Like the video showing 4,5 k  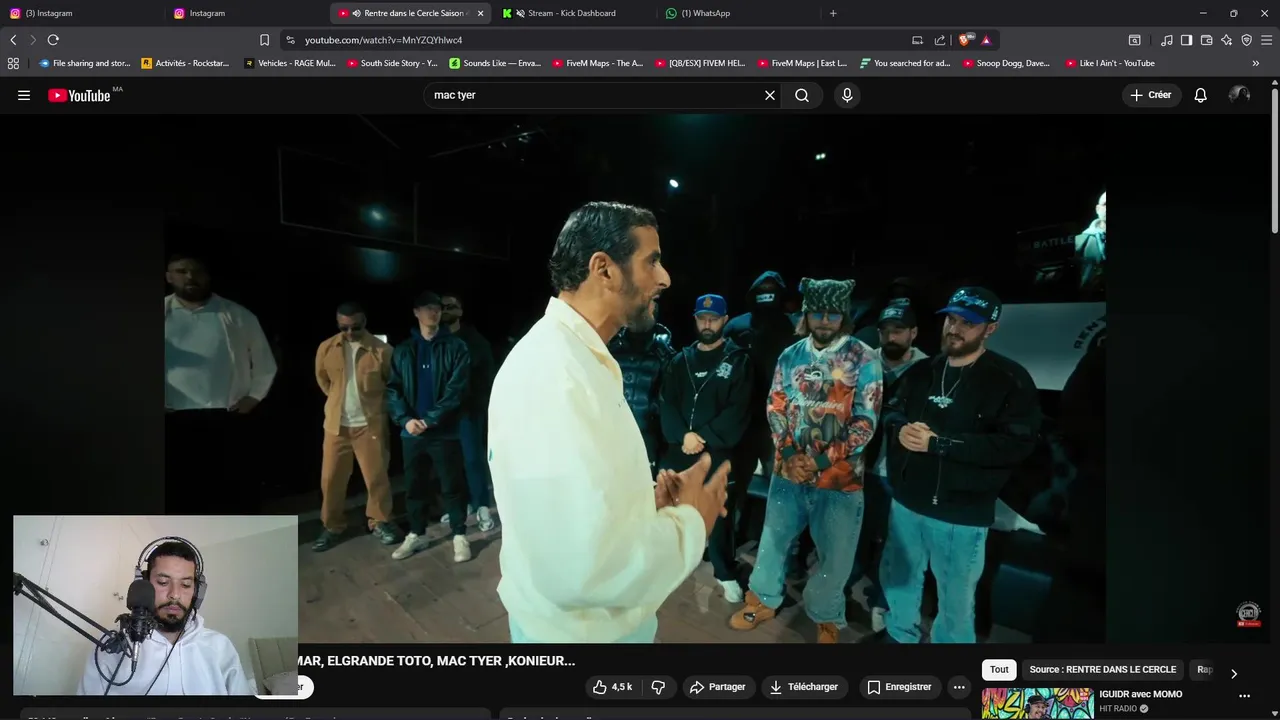click(x=612, y=687)
